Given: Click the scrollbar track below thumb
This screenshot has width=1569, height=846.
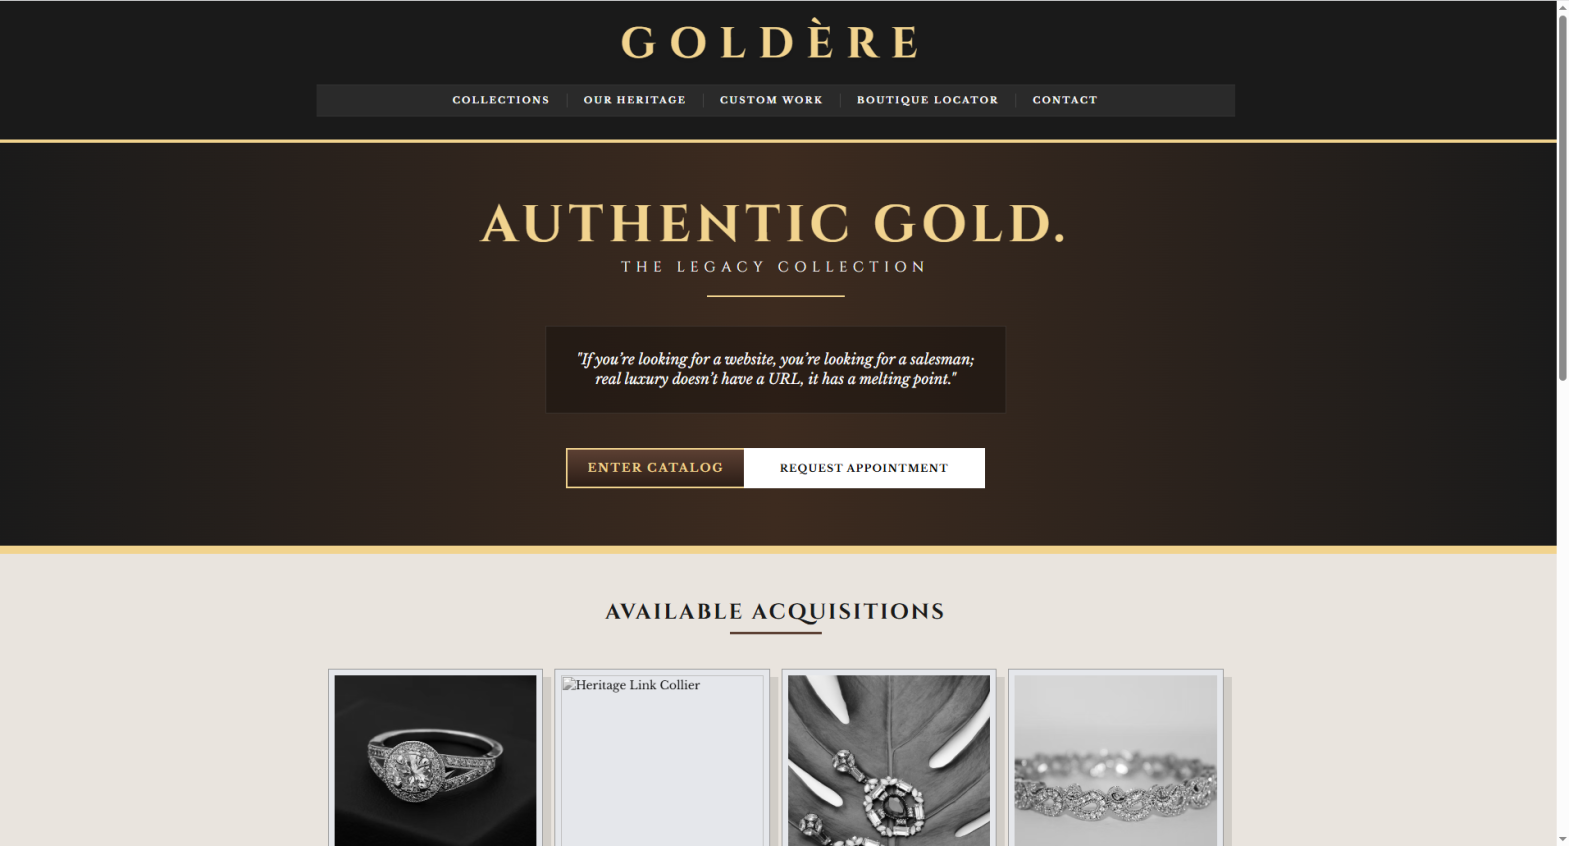Looking at the screenshot, I should point(1562,600).
